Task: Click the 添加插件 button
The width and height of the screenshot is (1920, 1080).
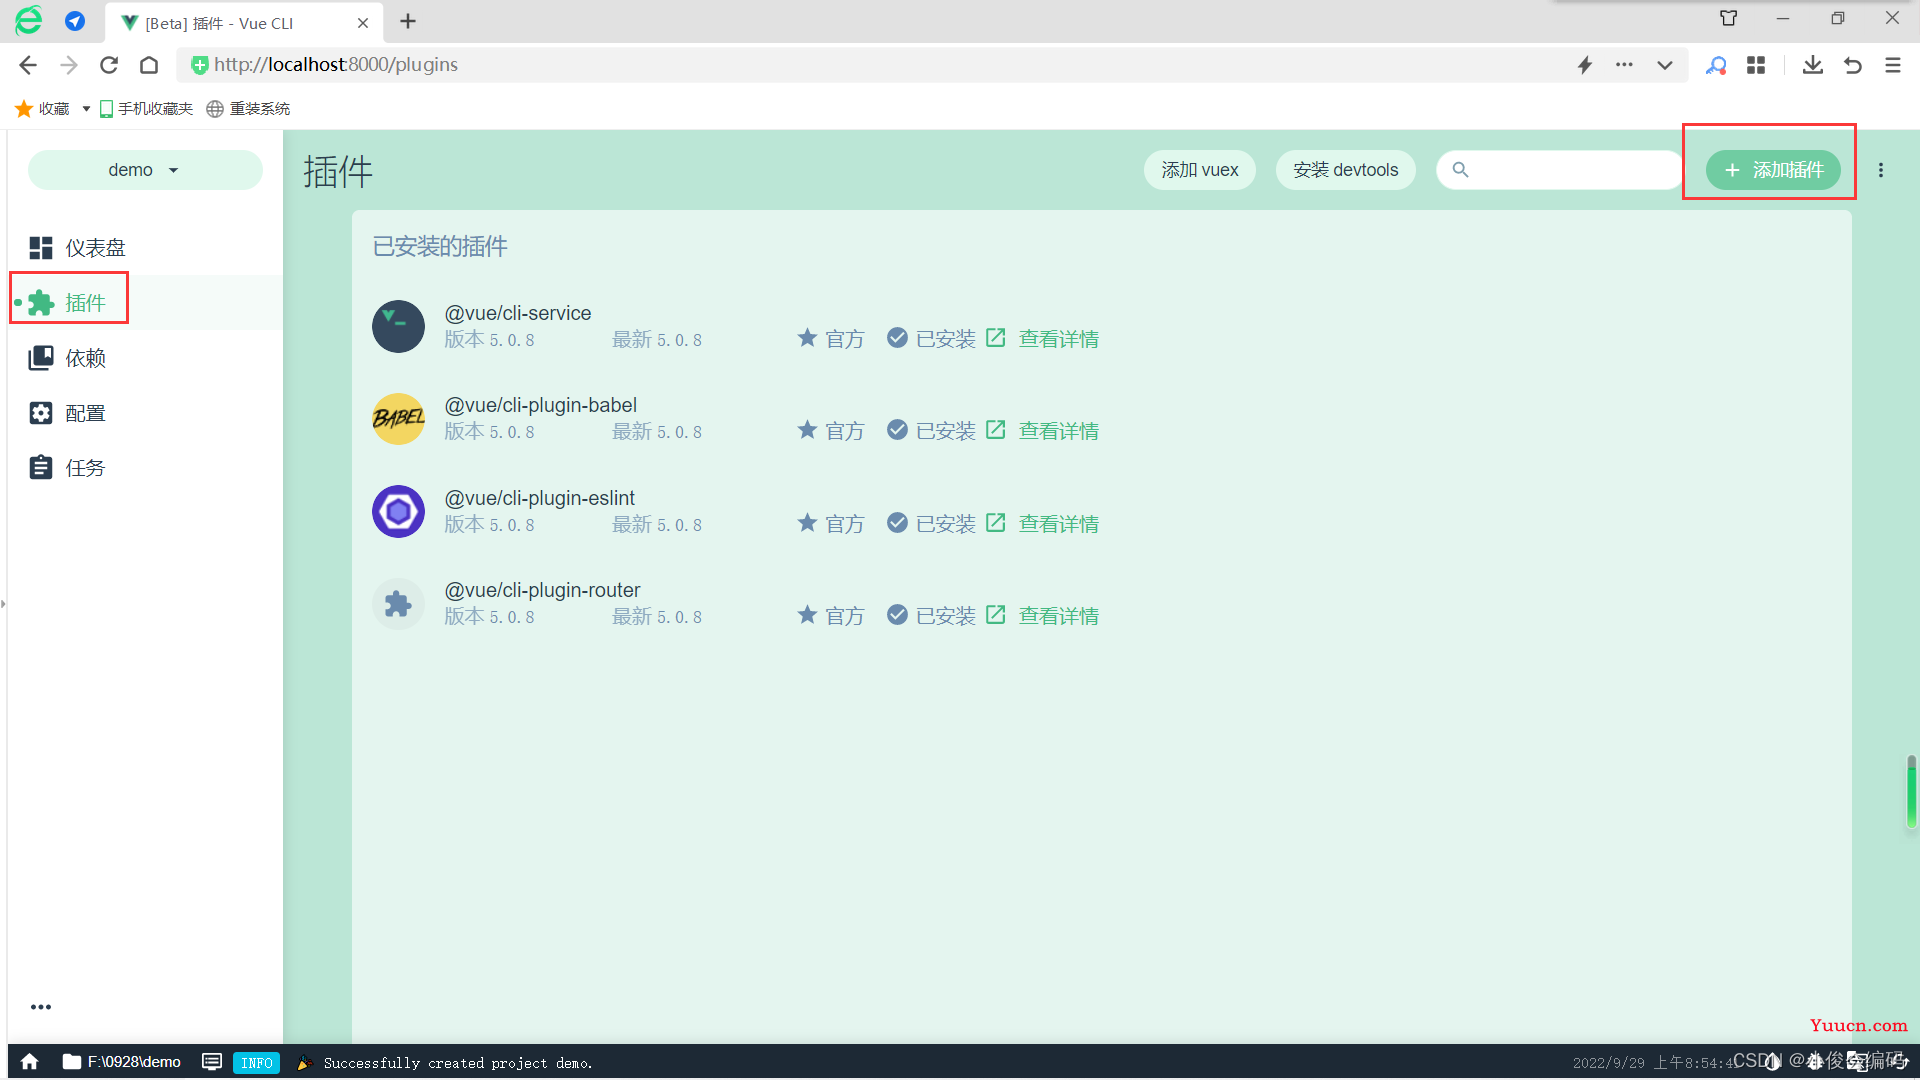Action: (1773, 170)
